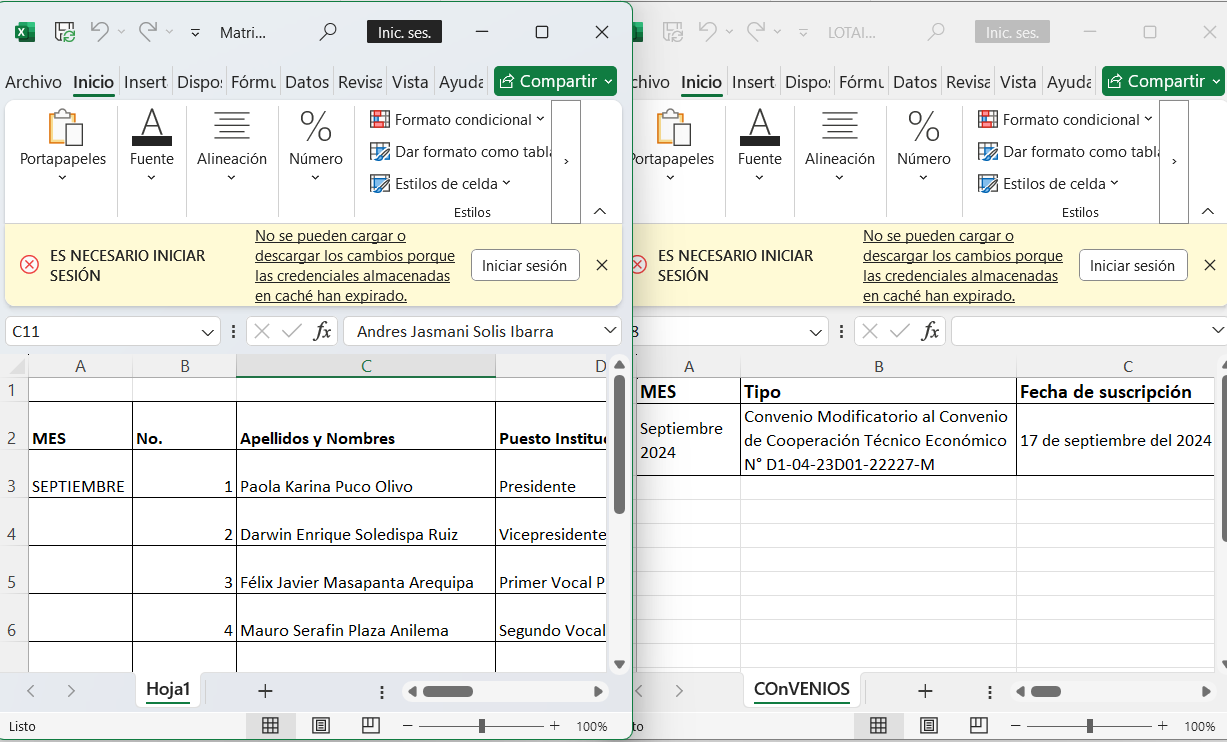Click the insert function fx icon in left window
Image resolution: width=1227 pixels, height=742 pixels.
[322, 331]
